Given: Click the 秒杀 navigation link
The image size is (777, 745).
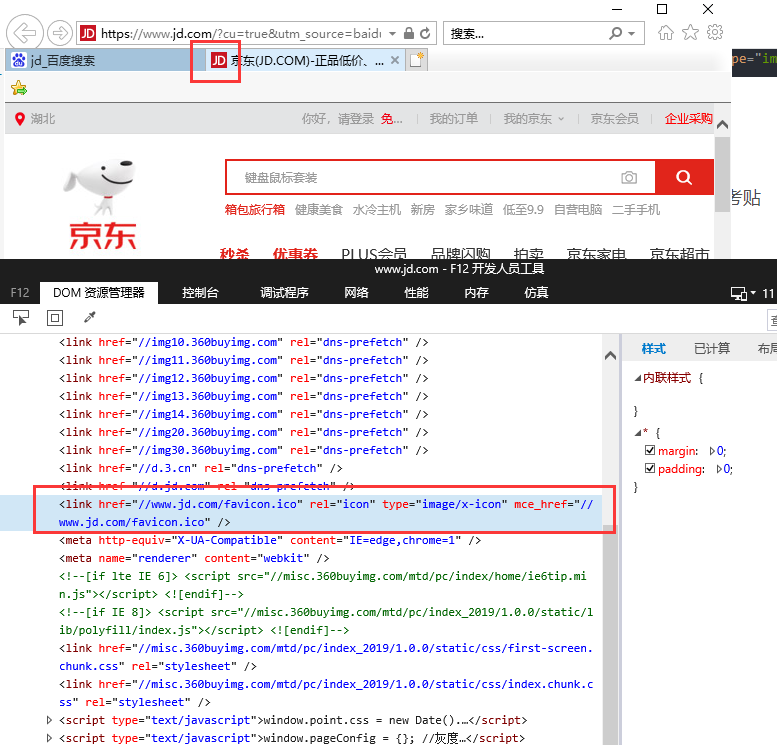Looking at the screenshot, I should pos(234,253).
